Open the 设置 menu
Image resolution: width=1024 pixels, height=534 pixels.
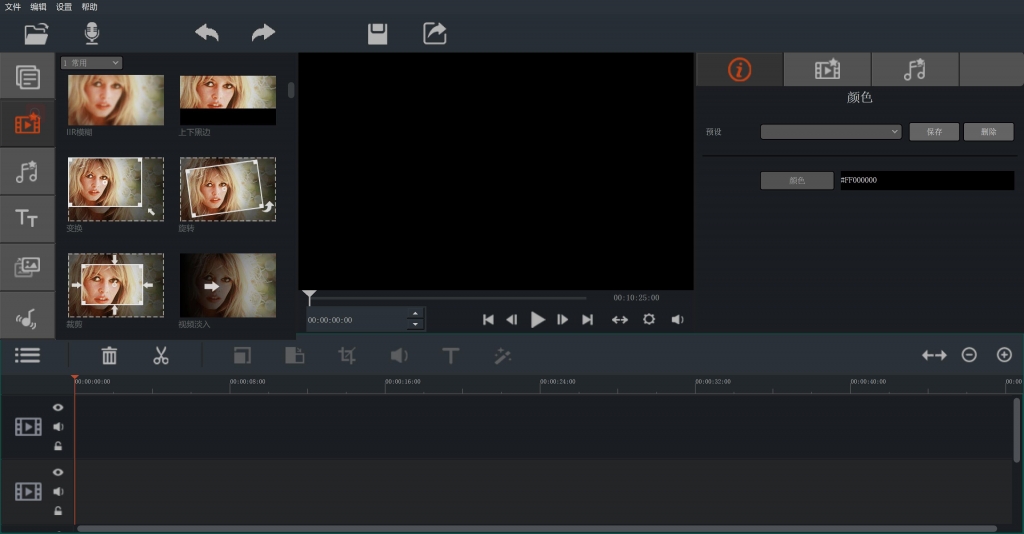(64, 7)
